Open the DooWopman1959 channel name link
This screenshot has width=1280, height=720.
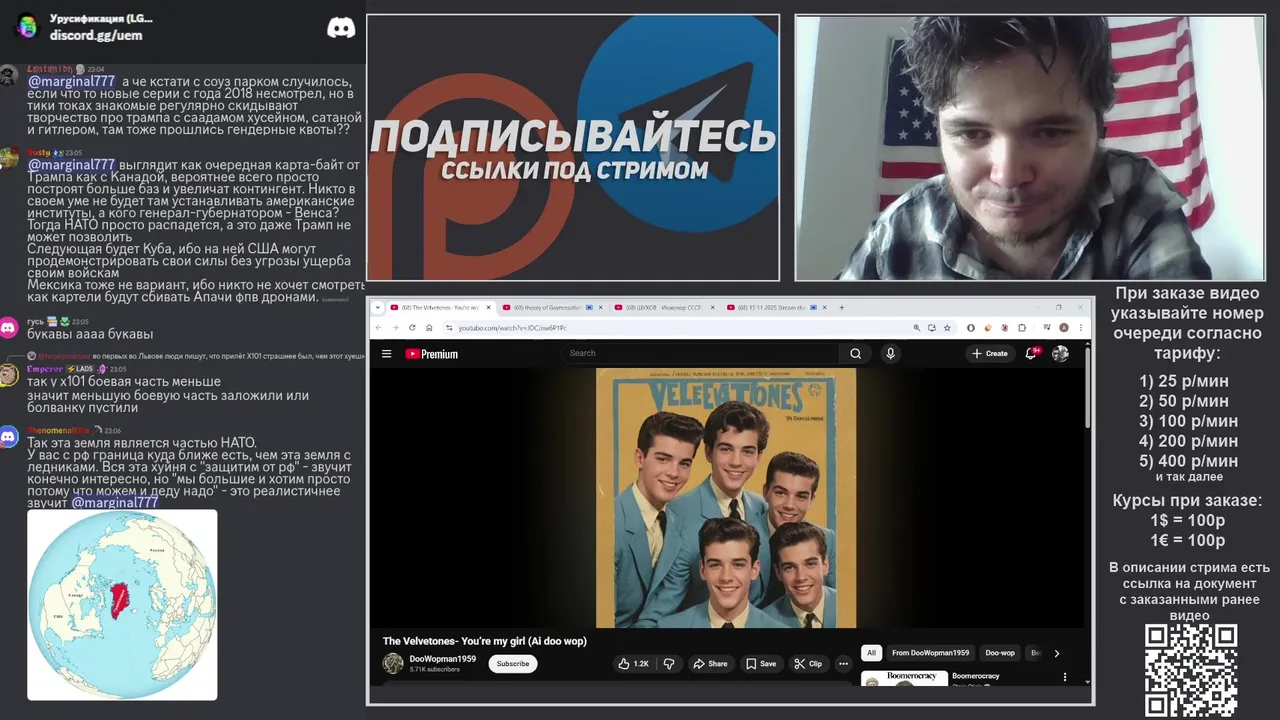pos(442,659)
